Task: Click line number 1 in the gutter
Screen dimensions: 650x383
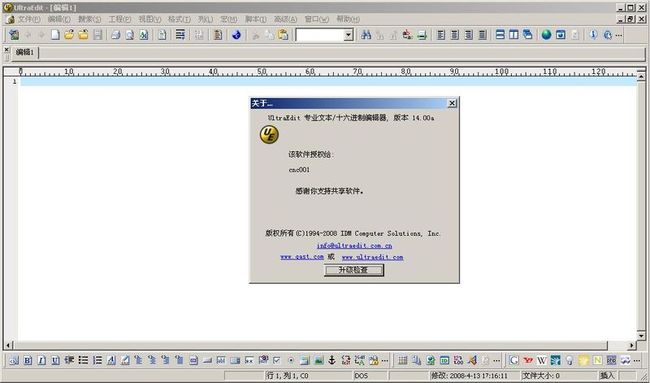Action: (x=15, y=82)
